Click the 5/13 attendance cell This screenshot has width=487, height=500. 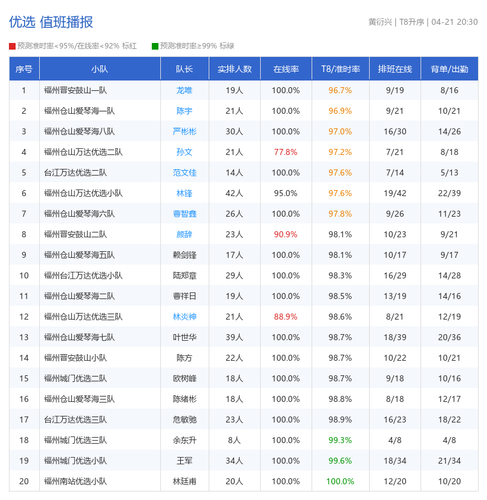click(449, 173)
